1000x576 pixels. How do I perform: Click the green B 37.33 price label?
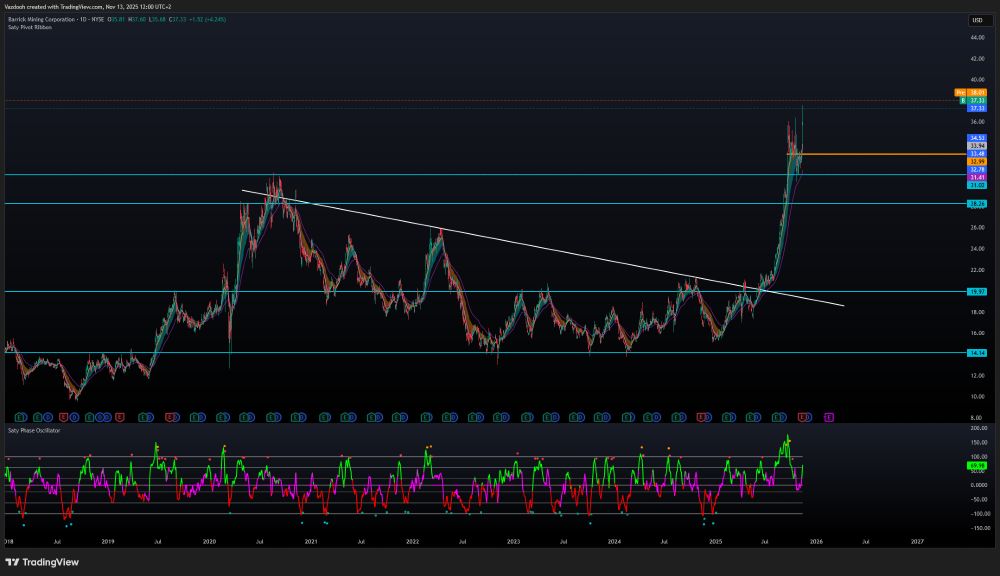click(973, 101)
